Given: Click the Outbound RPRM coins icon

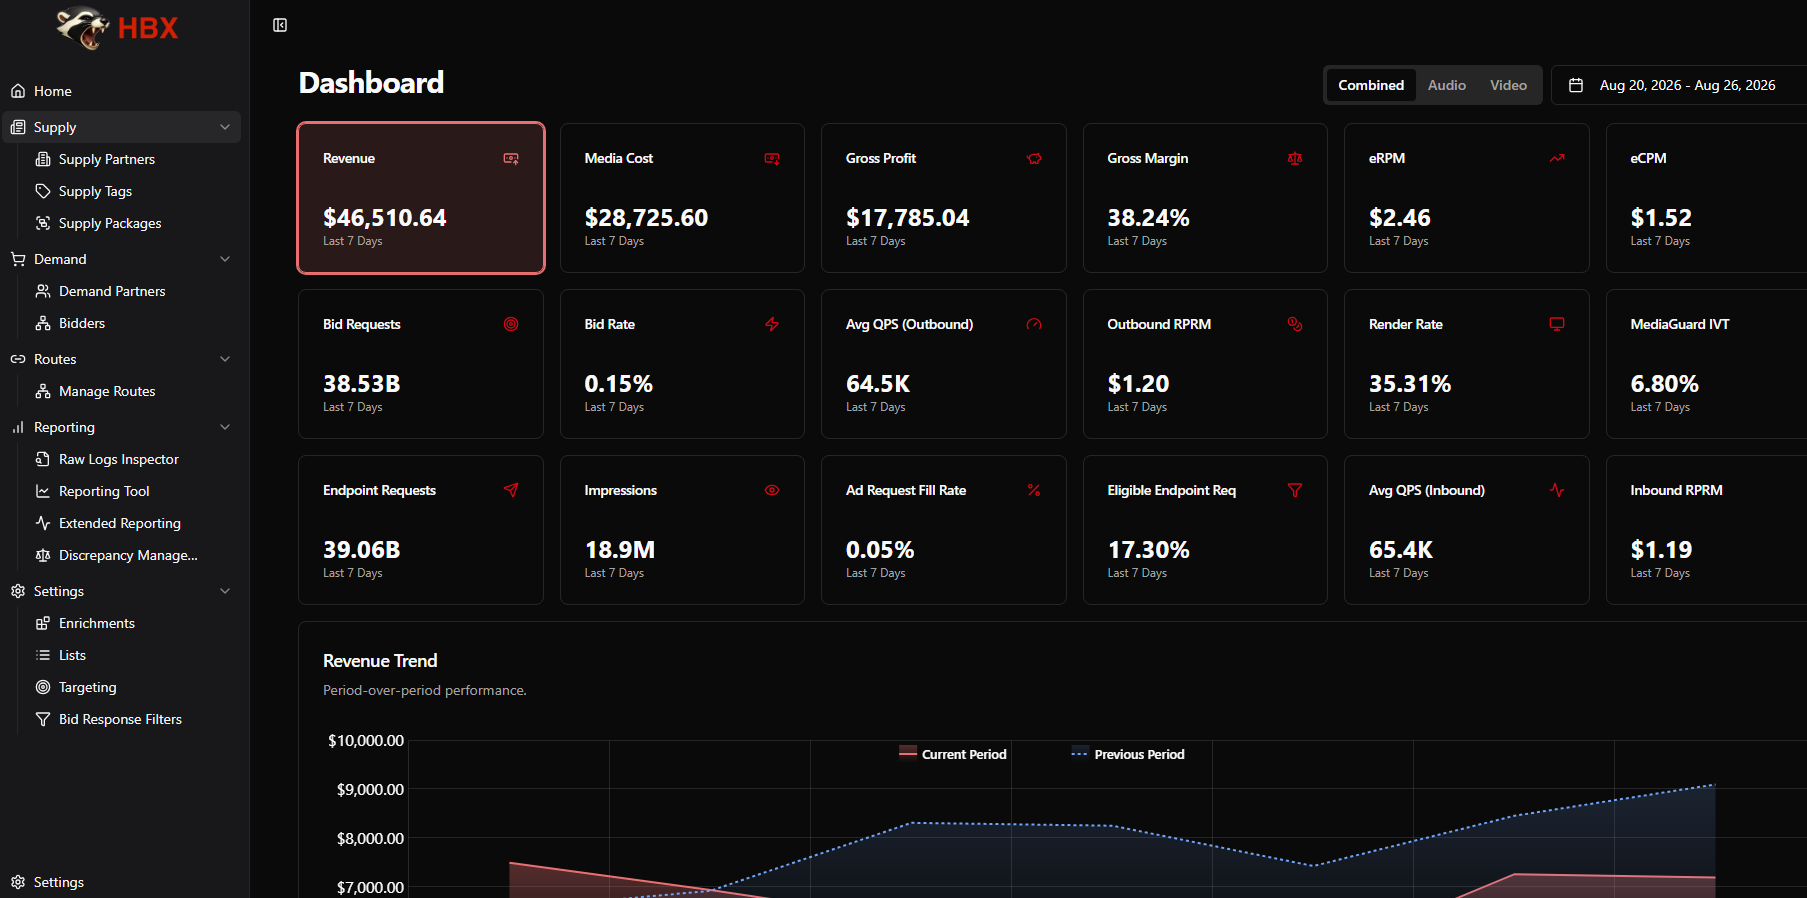Looking at the screenshot, I should click(x=1295, y=324).
